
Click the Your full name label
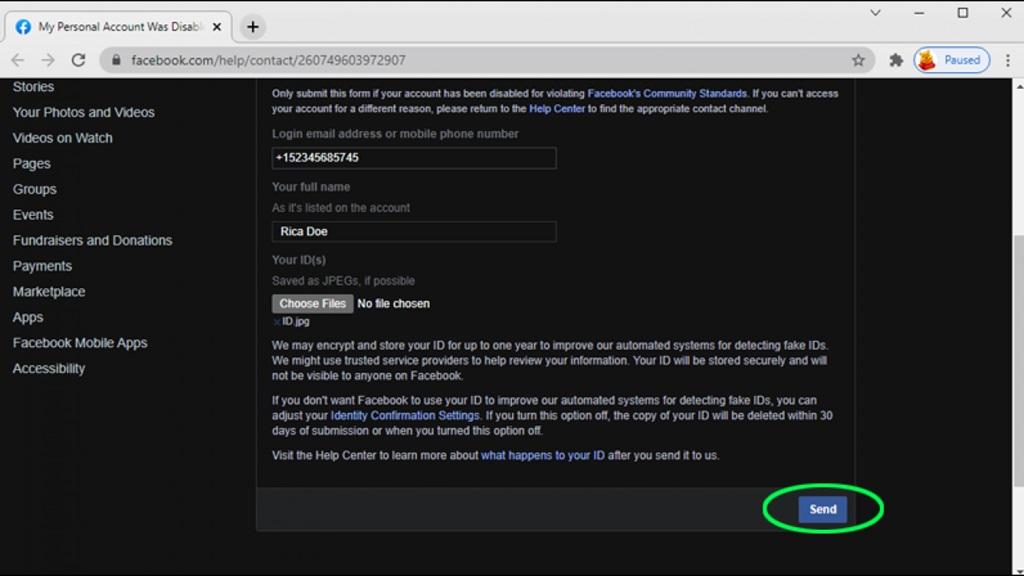pyautogui.click(x=311, y=187)
